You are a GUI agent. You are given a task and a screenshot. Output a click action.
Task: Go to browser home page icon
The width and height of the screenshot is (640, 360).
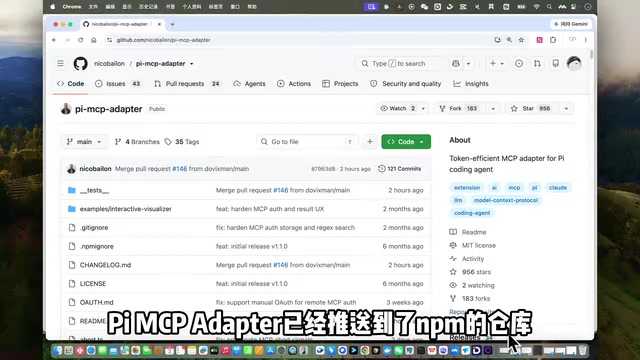(x=93, y=40)
